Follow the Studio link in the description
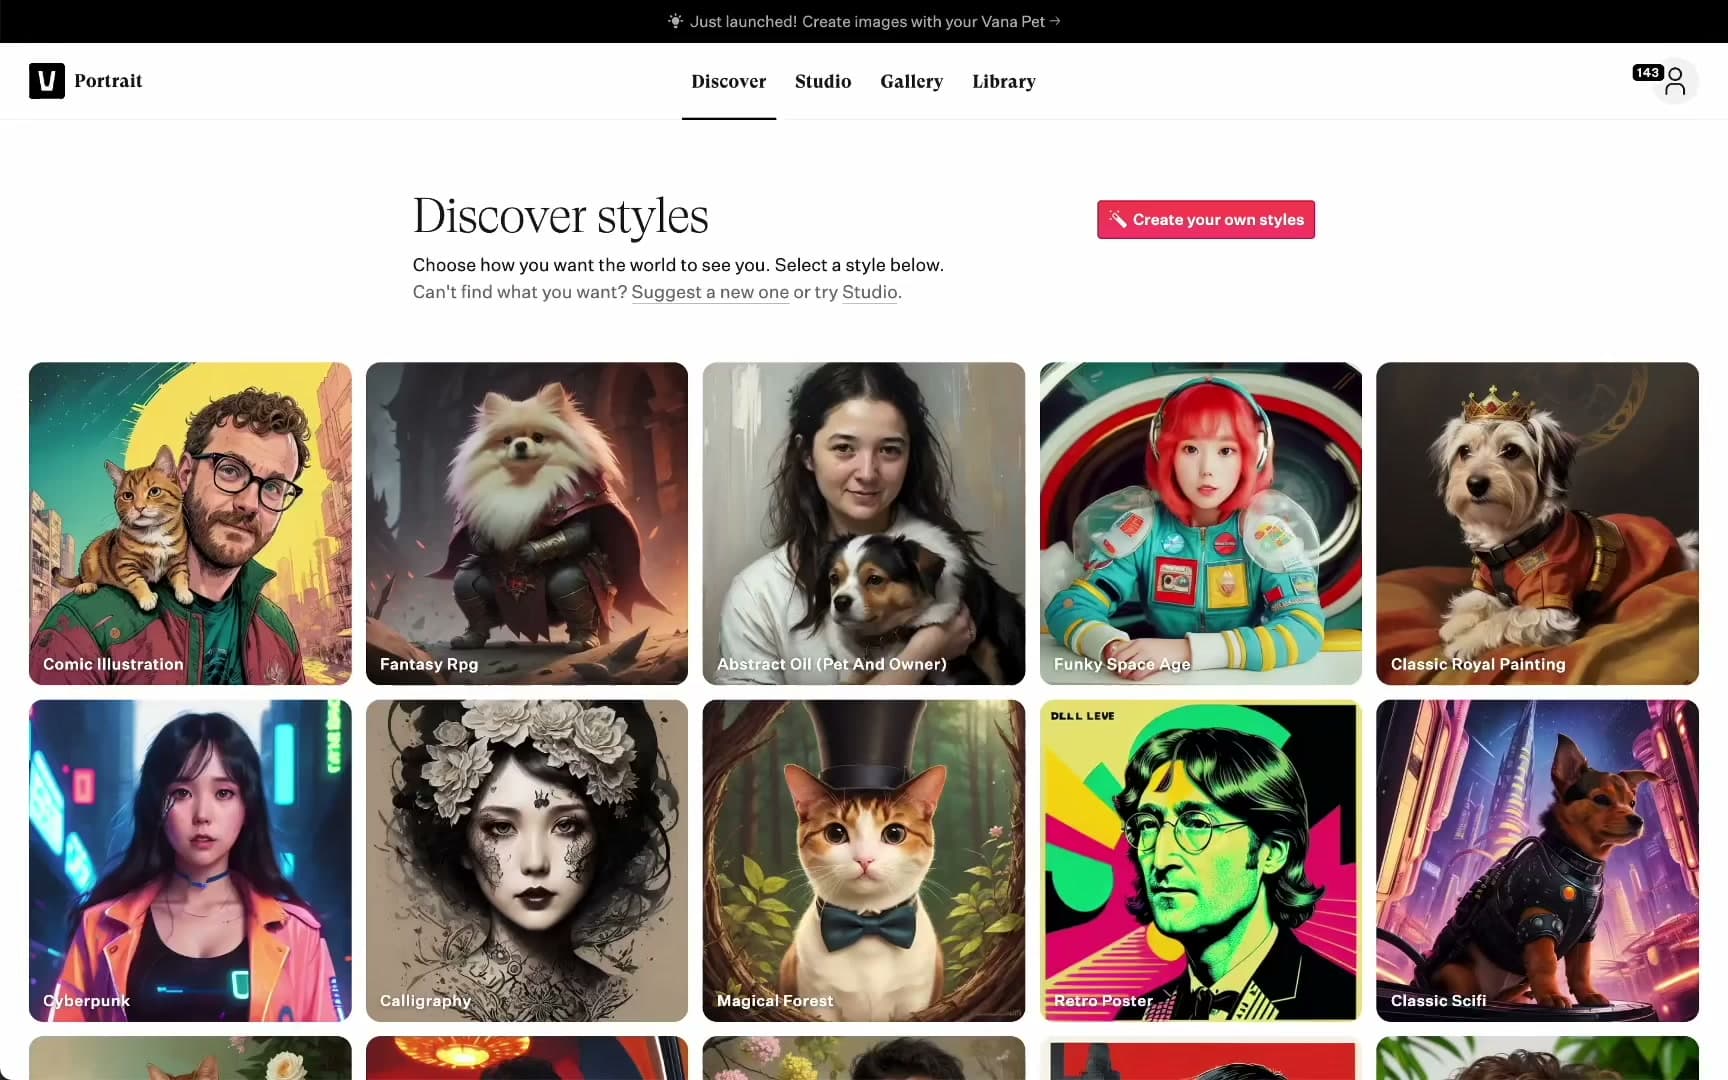 pos(870,292)
